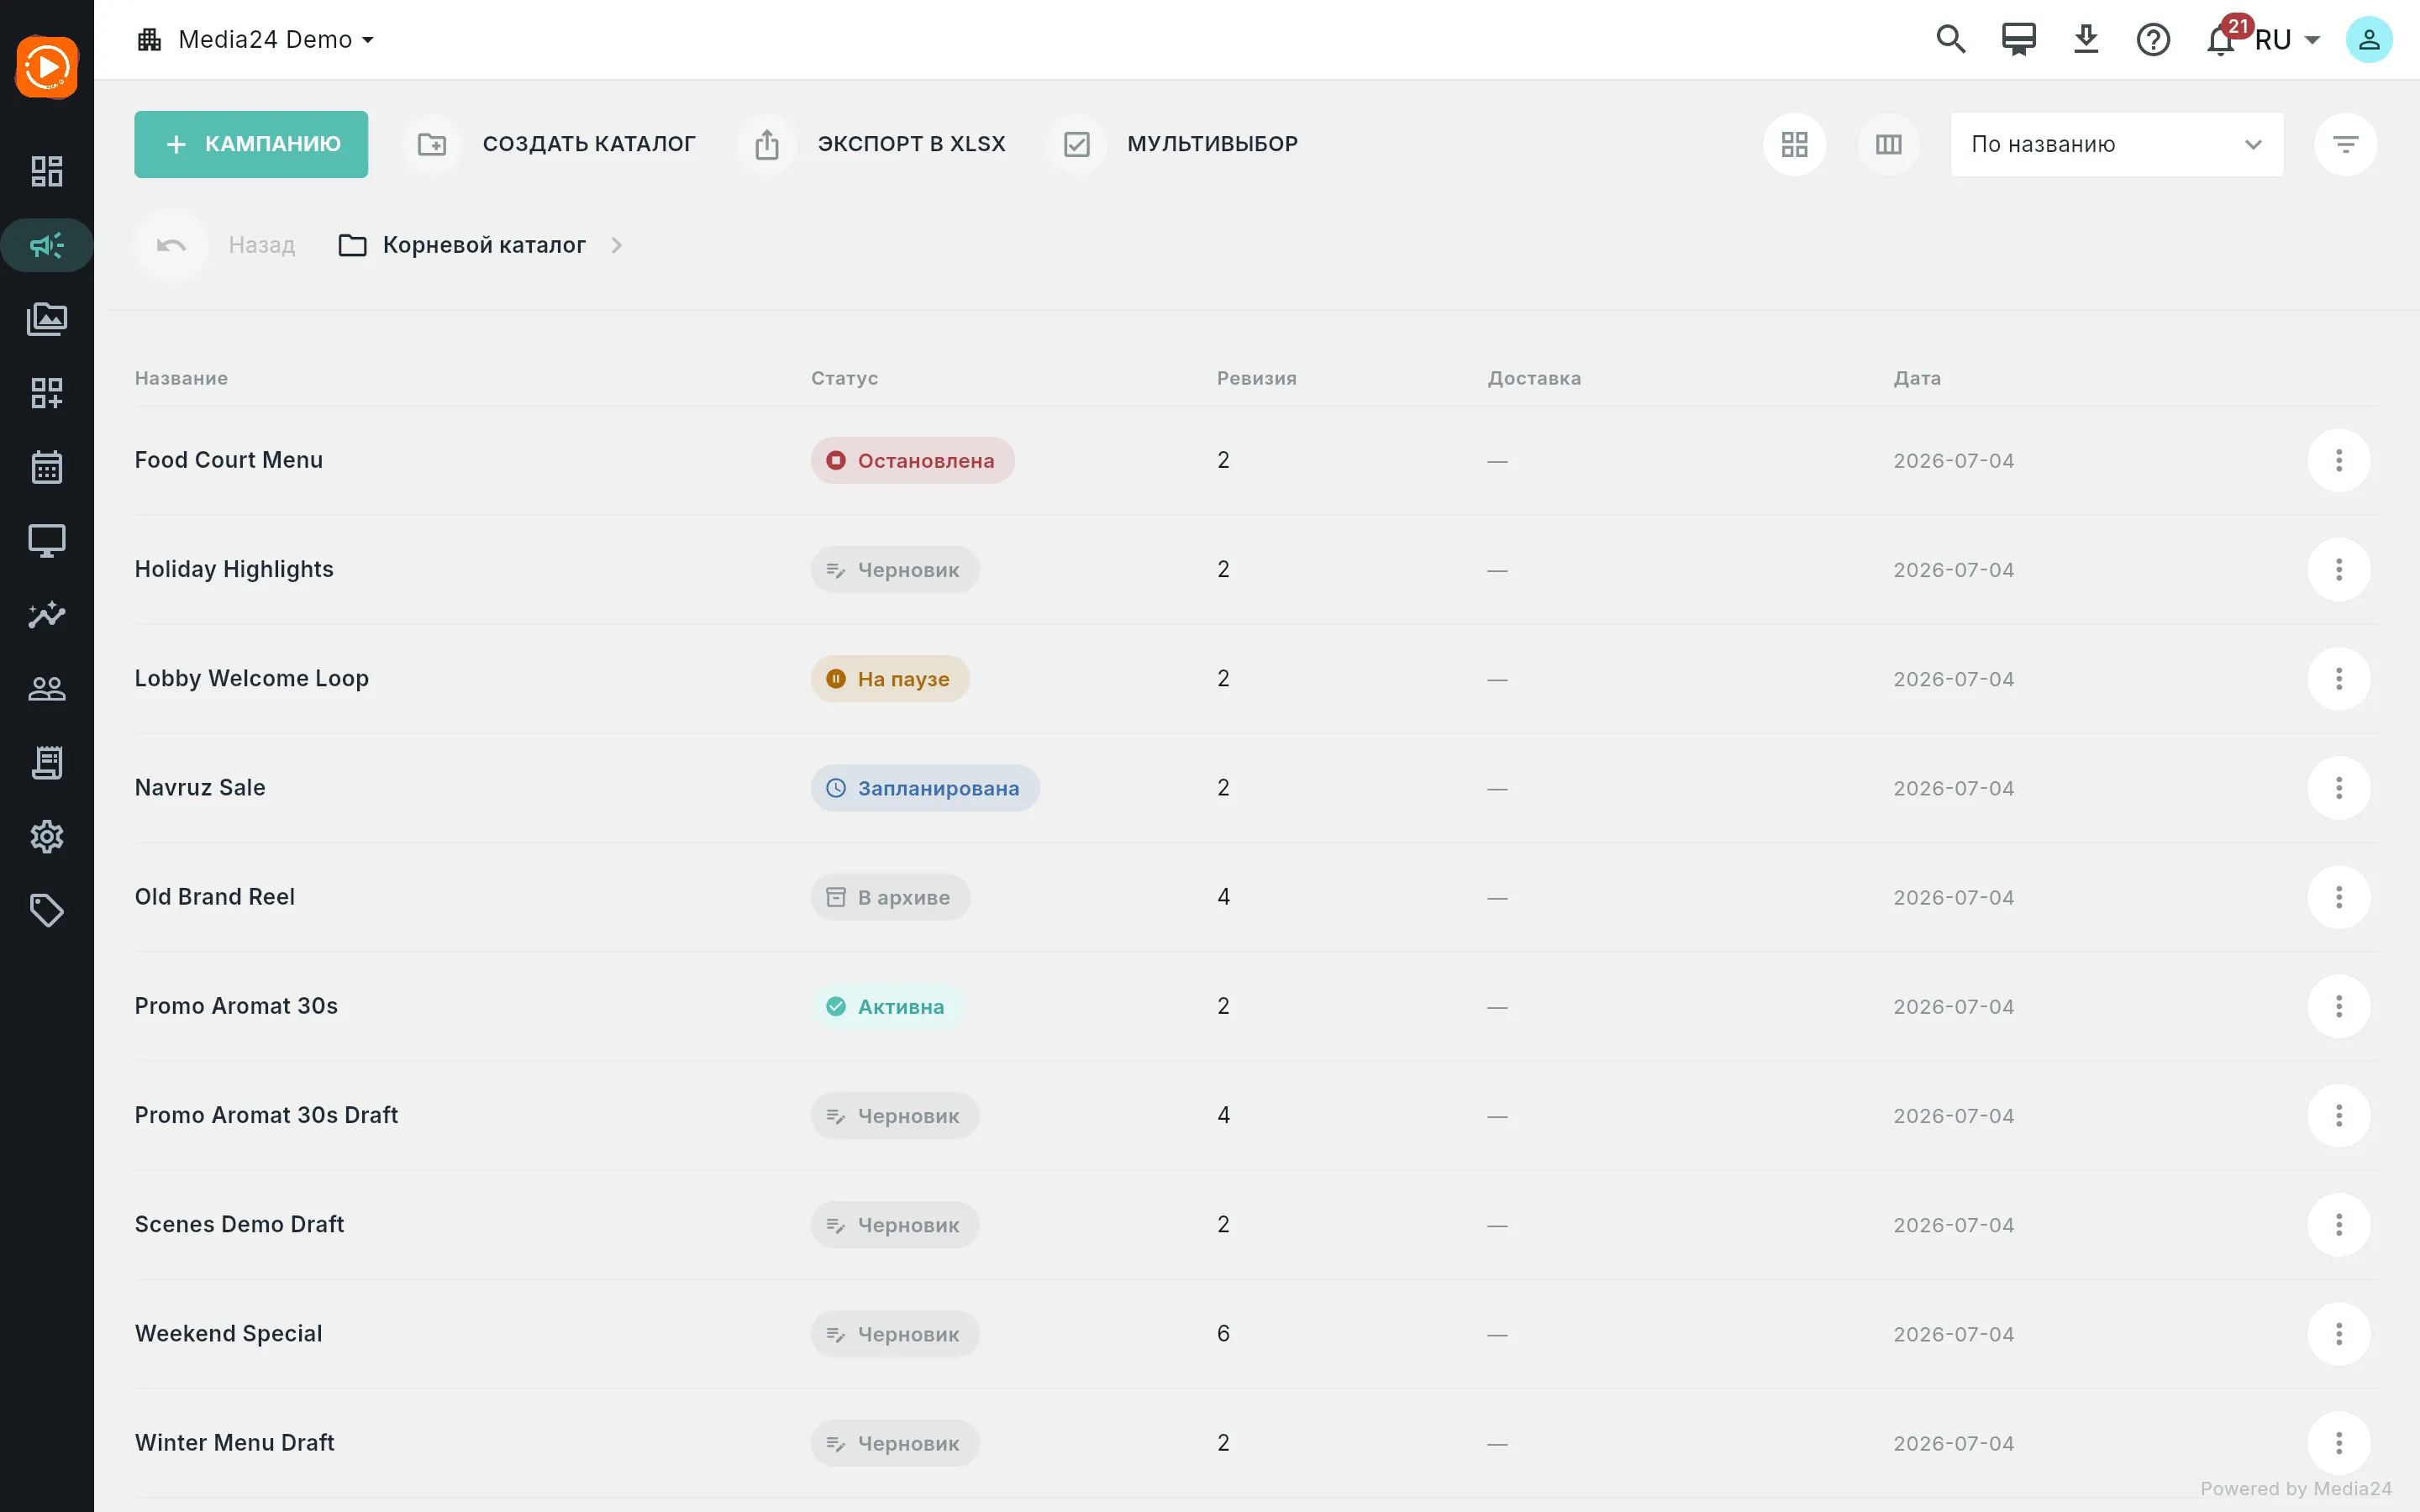Viewport: 2420px width, 1512px height.
Task: Open the columns view settings icon
Action: click(x=1889, y=144)
